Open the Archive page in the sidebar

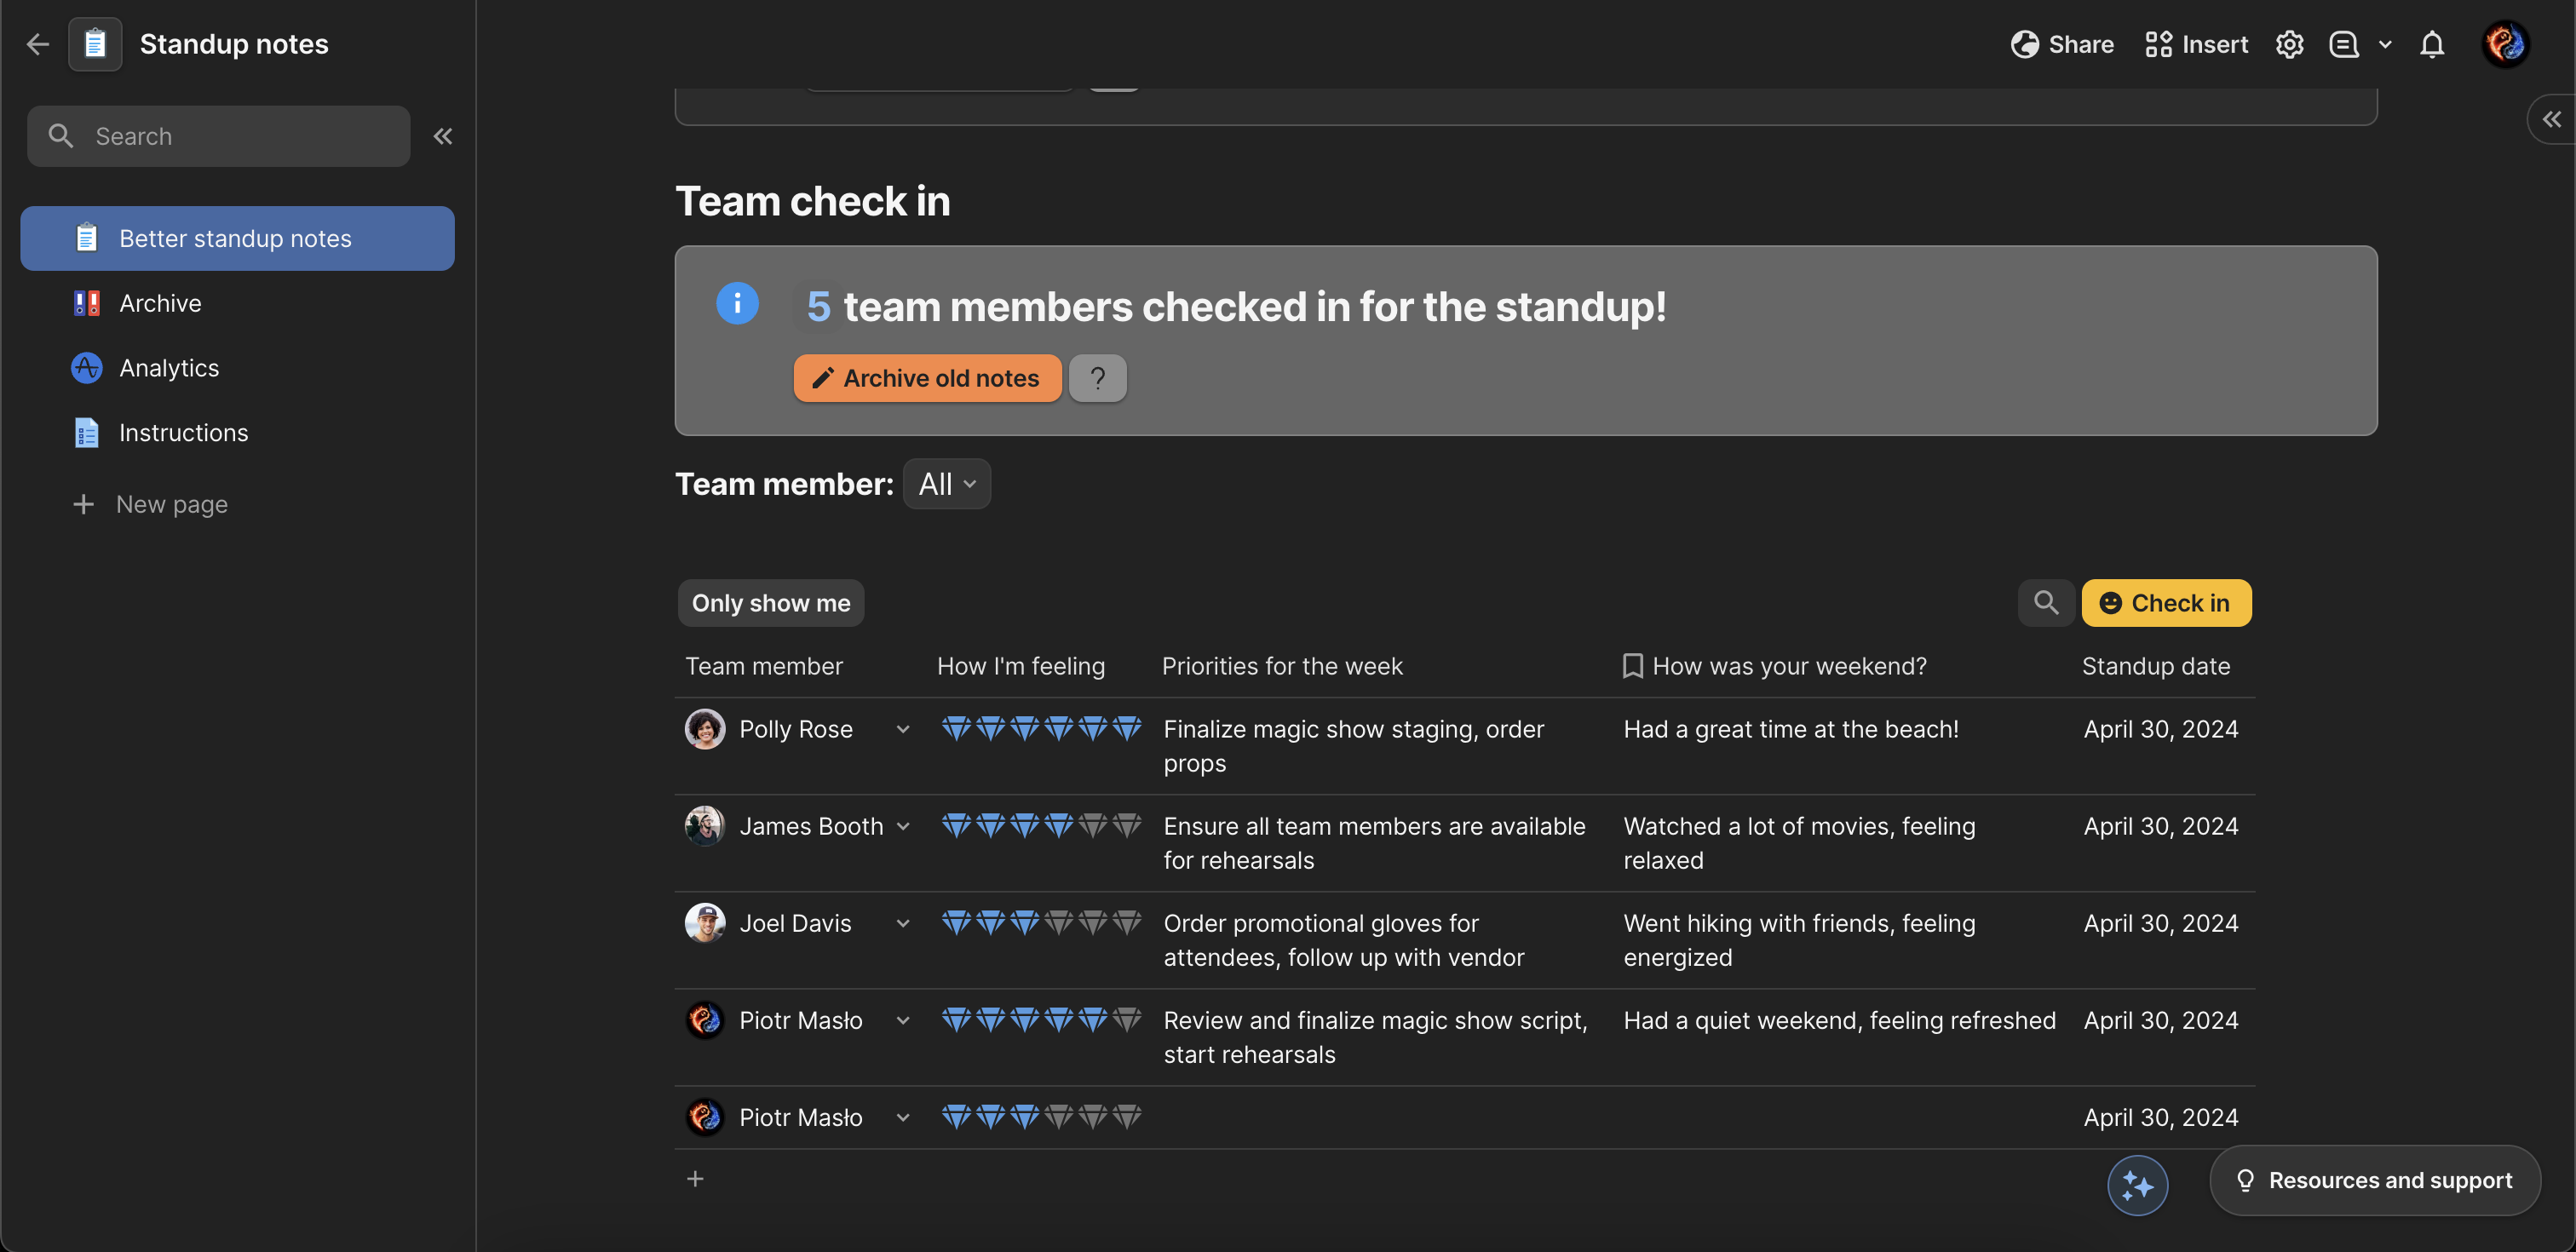(160, 303)
